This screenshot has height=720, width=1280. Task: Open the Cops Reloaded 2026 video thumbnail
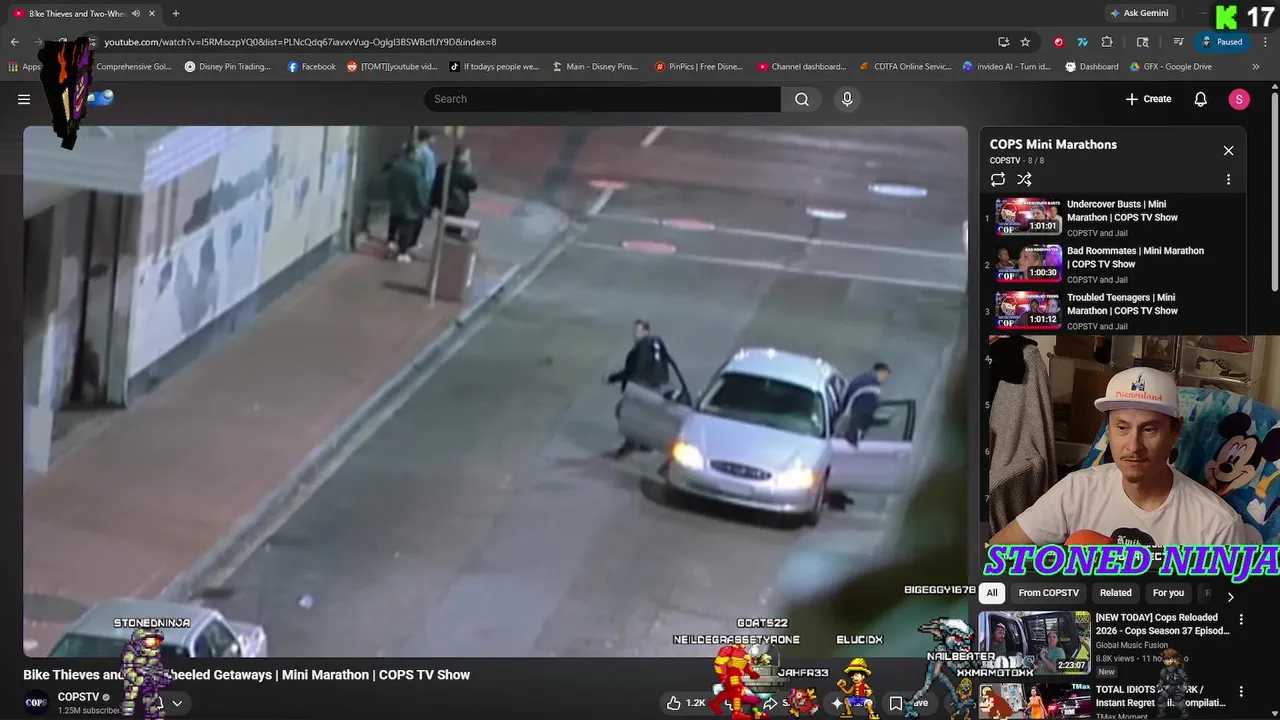(1034, 642)
